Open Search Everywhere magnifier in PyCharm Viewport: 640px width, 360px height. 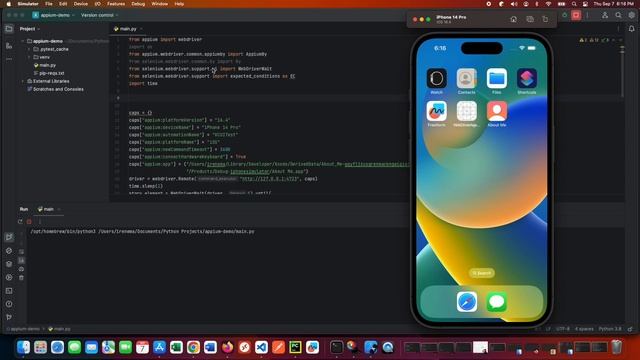click(x=618, y=16)
